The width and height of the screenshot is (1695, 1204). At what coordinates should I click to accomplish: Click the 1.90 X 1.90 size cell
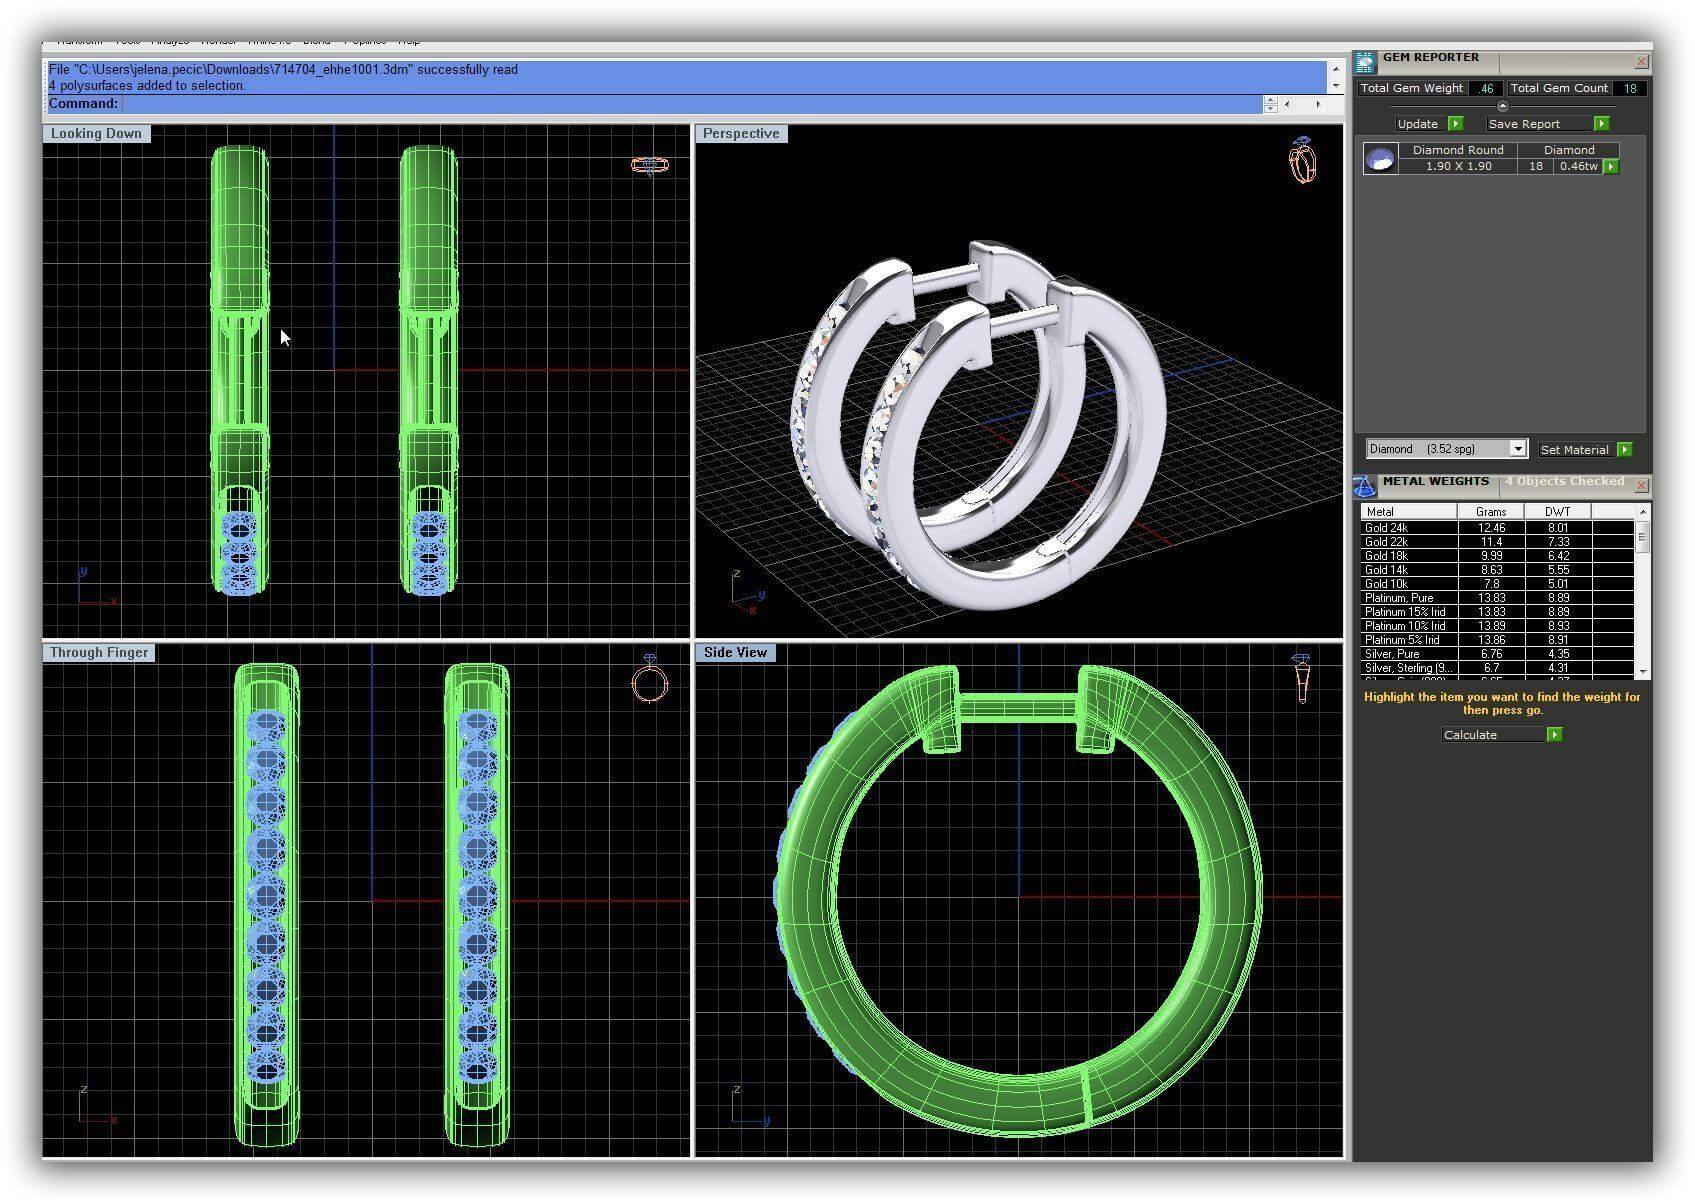[1458, 166]
